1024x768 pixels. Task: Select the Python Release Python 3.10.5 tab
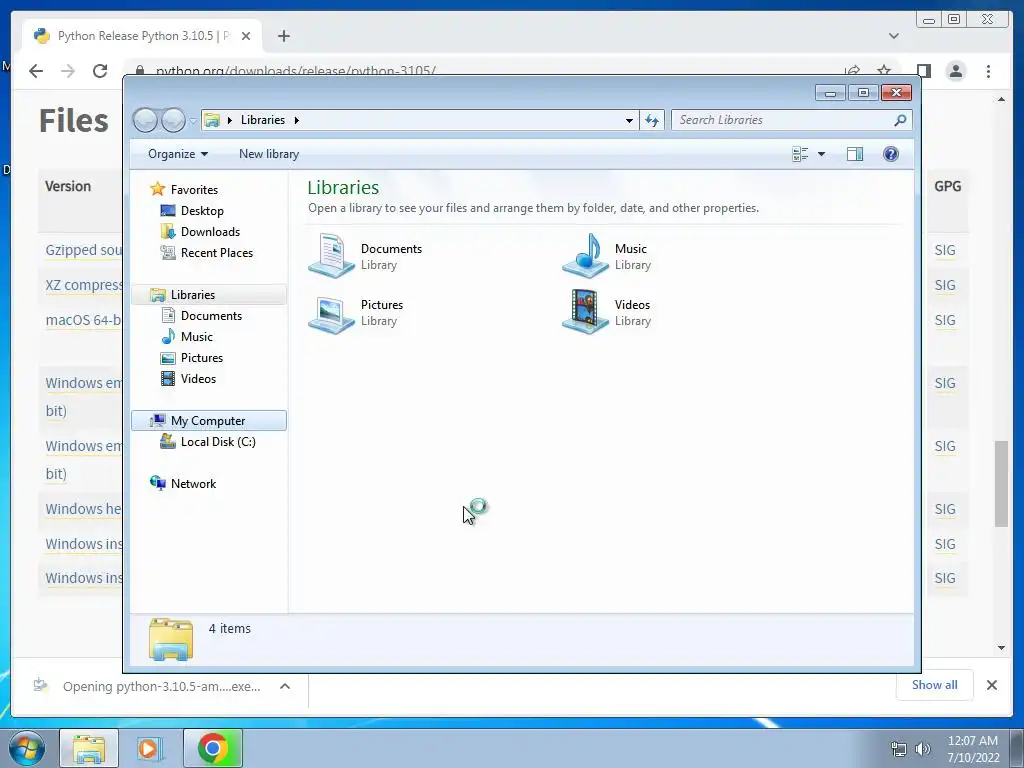(x=142, y=36)
